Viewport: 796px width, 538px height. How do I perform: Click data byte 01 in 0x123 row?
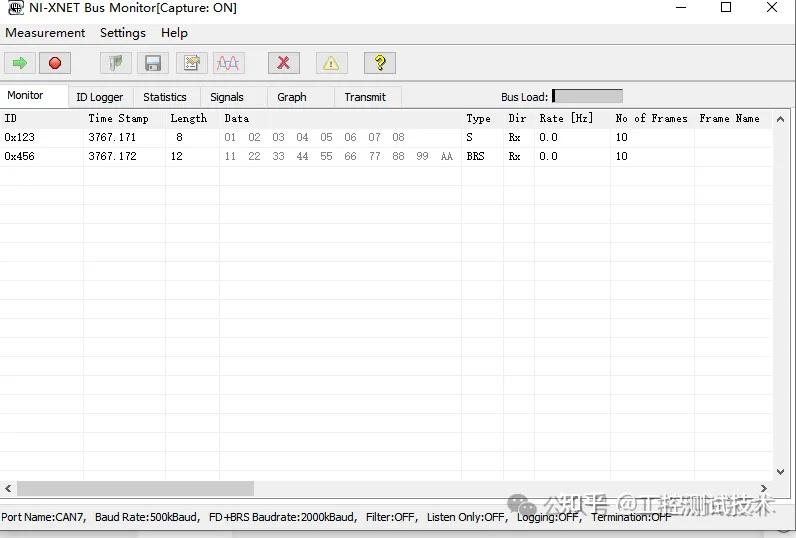230,138
